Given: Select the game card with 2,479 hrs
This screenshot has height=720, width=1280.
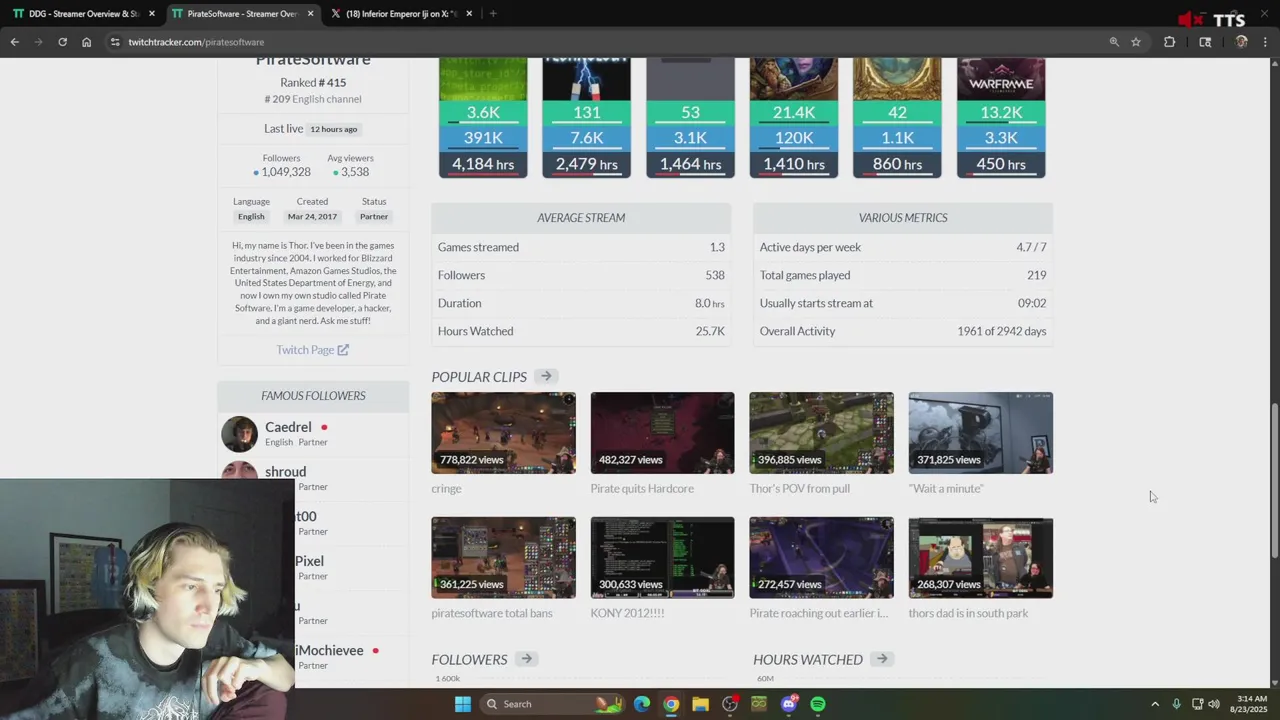Looking at the screenshot, I should (x=586, y=118).
